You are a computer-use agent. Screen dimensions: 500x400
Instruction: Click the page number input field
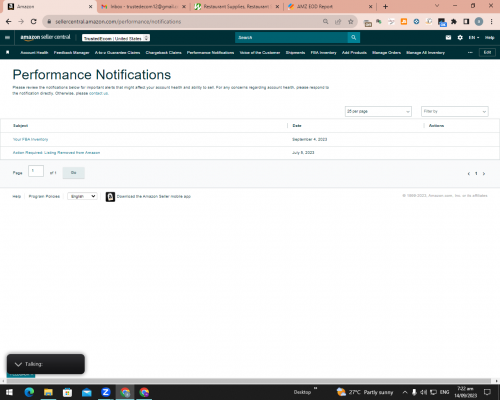tap(36, 171)
